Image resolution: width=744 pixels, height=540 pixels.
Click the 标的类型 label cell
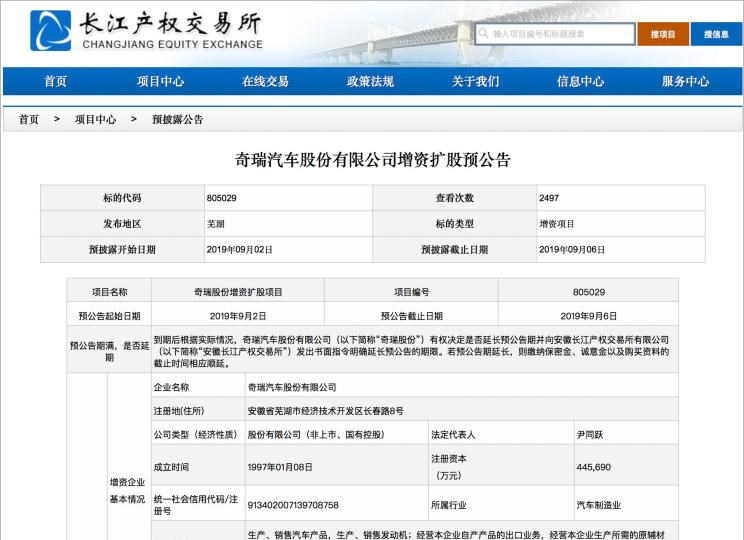pos(455,223)
